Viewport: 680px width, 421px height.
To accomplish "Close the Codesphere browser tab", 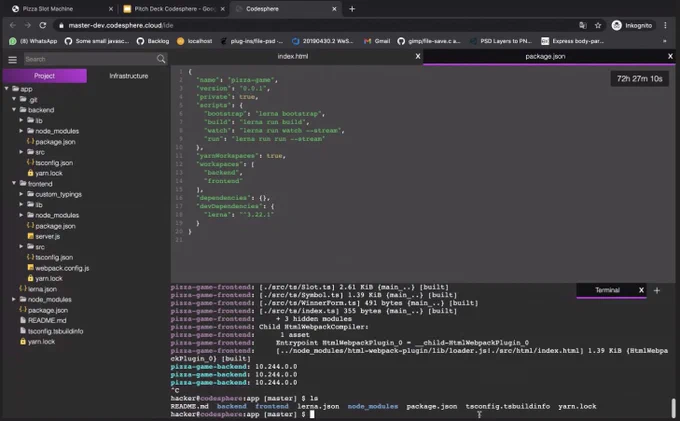I will pyautogui.click(x=334, y=9).
